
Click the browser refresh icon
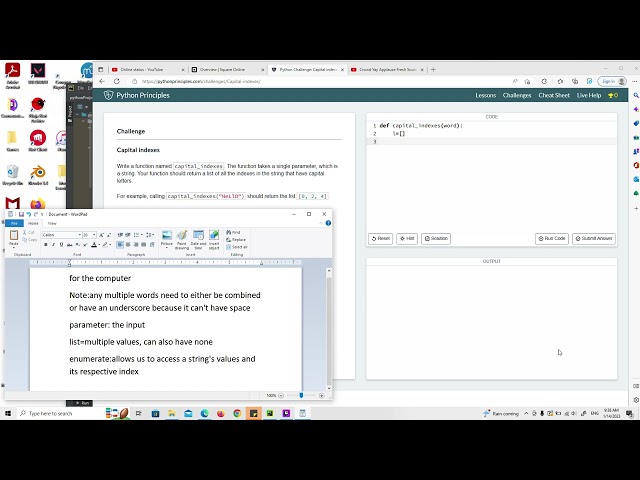117,81
